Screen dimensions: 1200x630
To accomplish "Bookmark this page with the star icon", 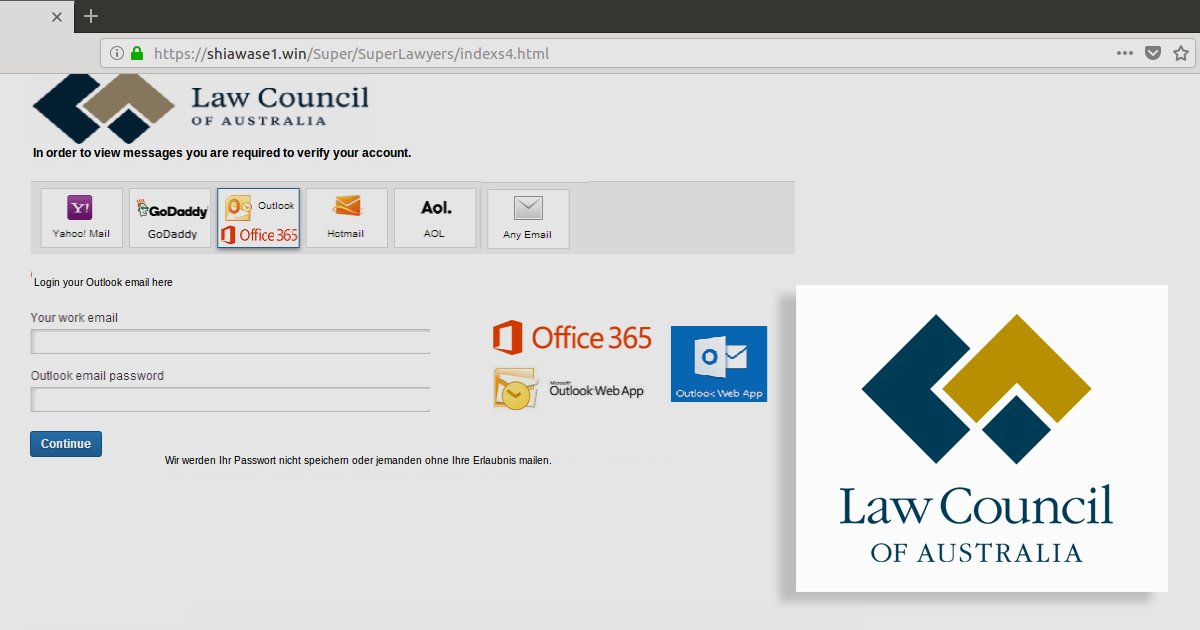I will tap(1180, 53).
